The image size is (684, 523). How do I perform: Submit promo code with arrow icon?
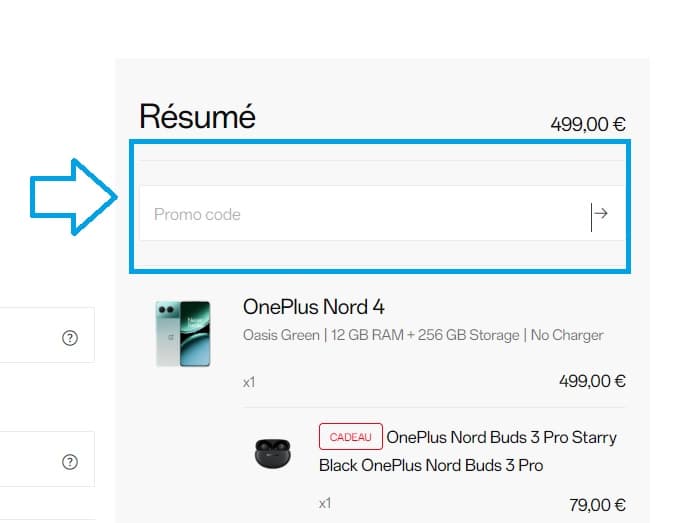pyautogui.click(x=600, y=213)
